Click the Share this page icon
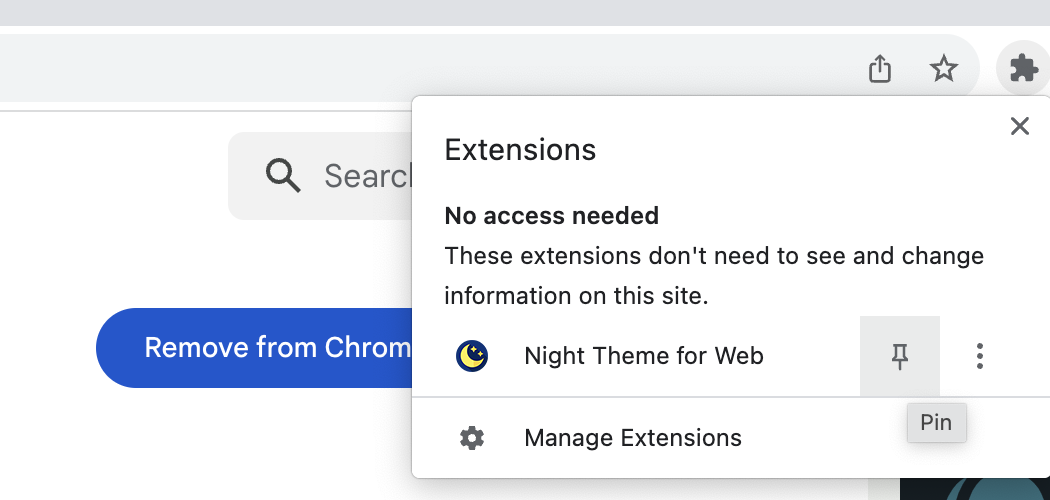The height and width of the screenshot is (500, 1050). [x=880, y=69]
